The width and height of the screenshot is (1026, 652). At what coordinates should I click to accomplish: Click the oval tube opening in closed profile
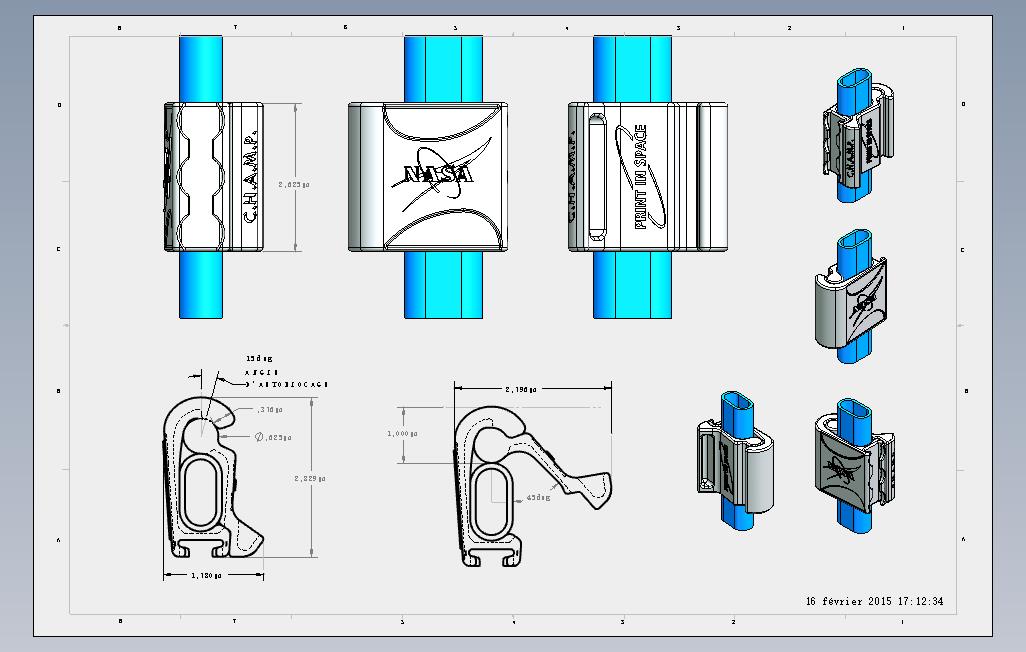pos(201,494)
